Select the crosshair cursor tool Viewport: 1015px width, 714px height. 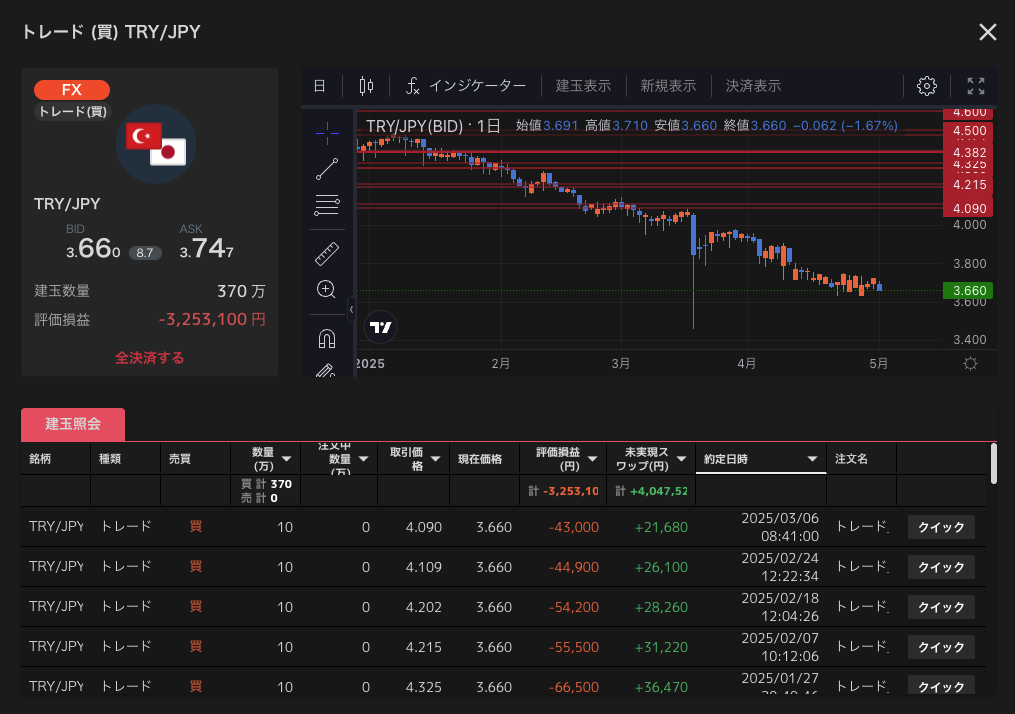tap(326, 133)
